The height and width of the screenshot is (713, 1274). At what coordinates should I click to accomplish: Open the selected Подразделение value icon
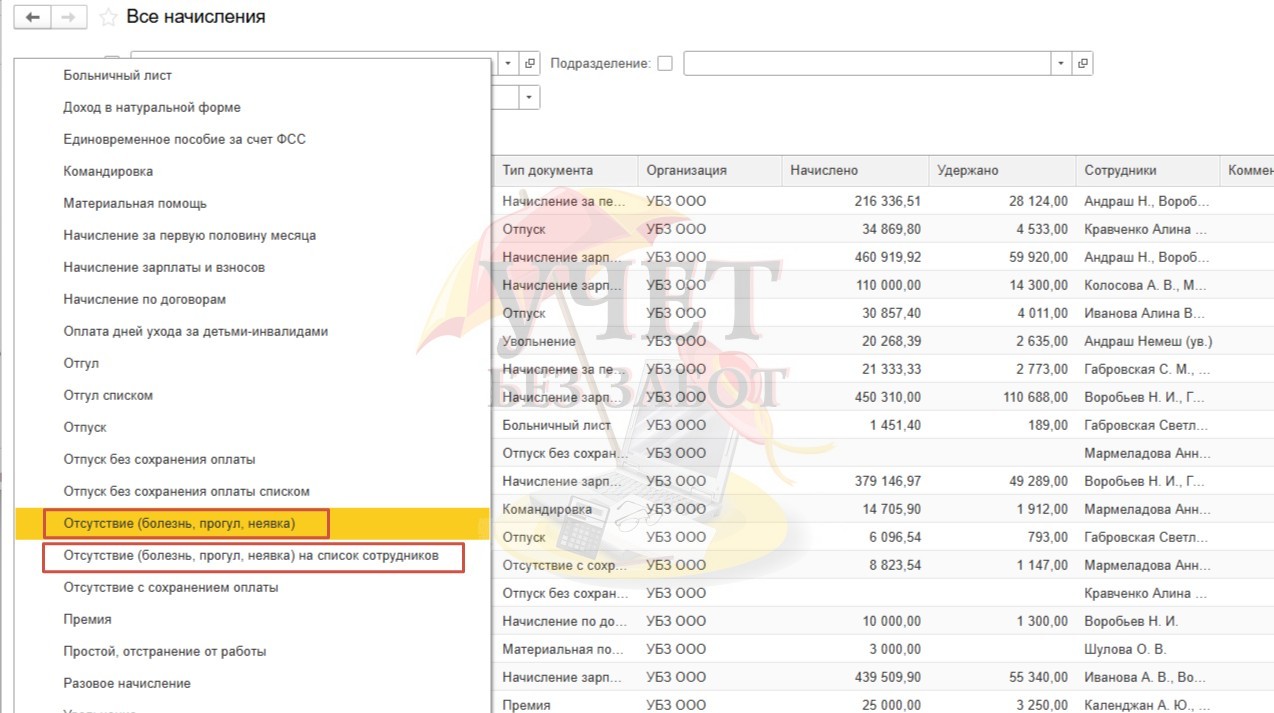pyautogui.click(x=1082, y=63)
